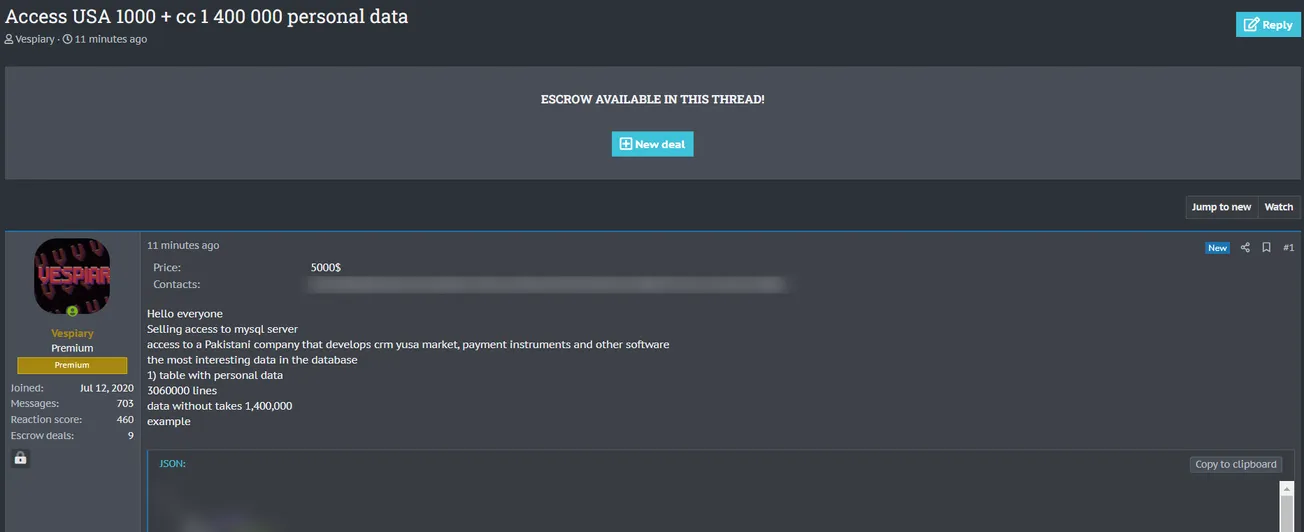Copy the JSON block to clipboard

(1236, 464)
